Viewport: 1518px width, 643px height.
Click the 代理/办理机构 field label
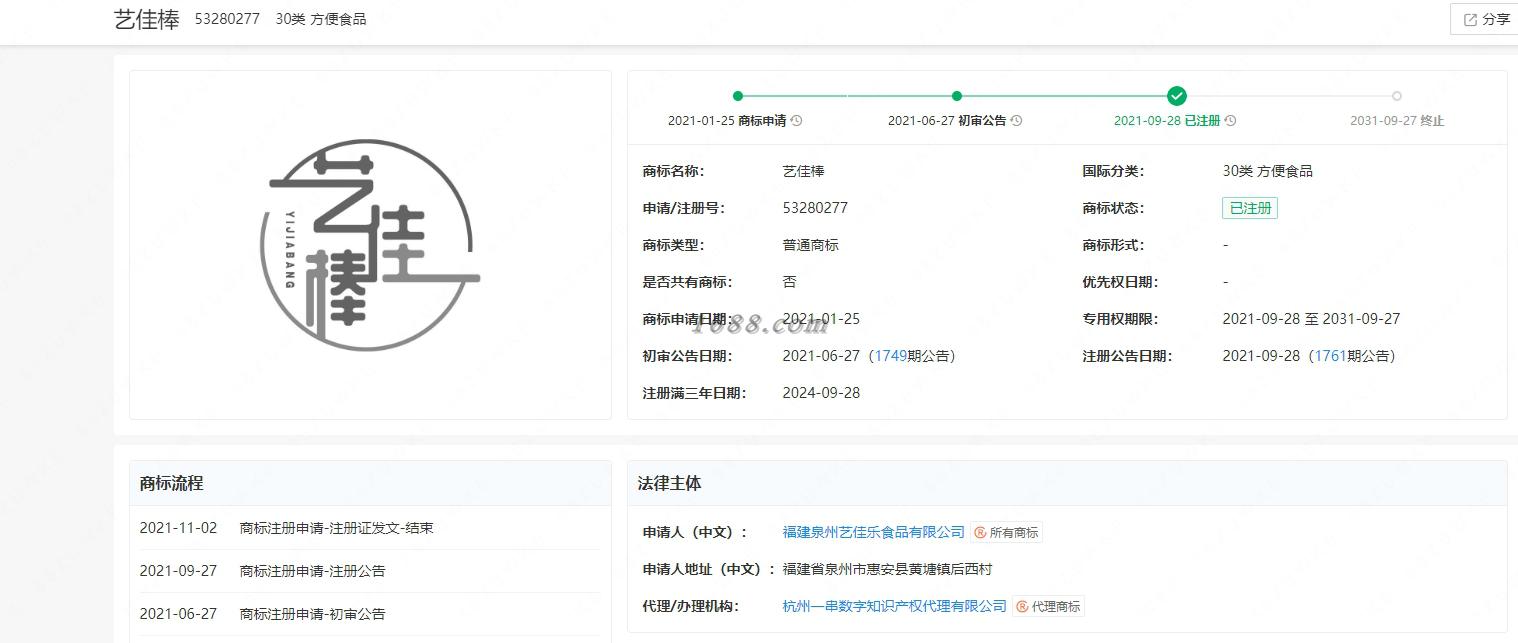click(x=691, y=606)
